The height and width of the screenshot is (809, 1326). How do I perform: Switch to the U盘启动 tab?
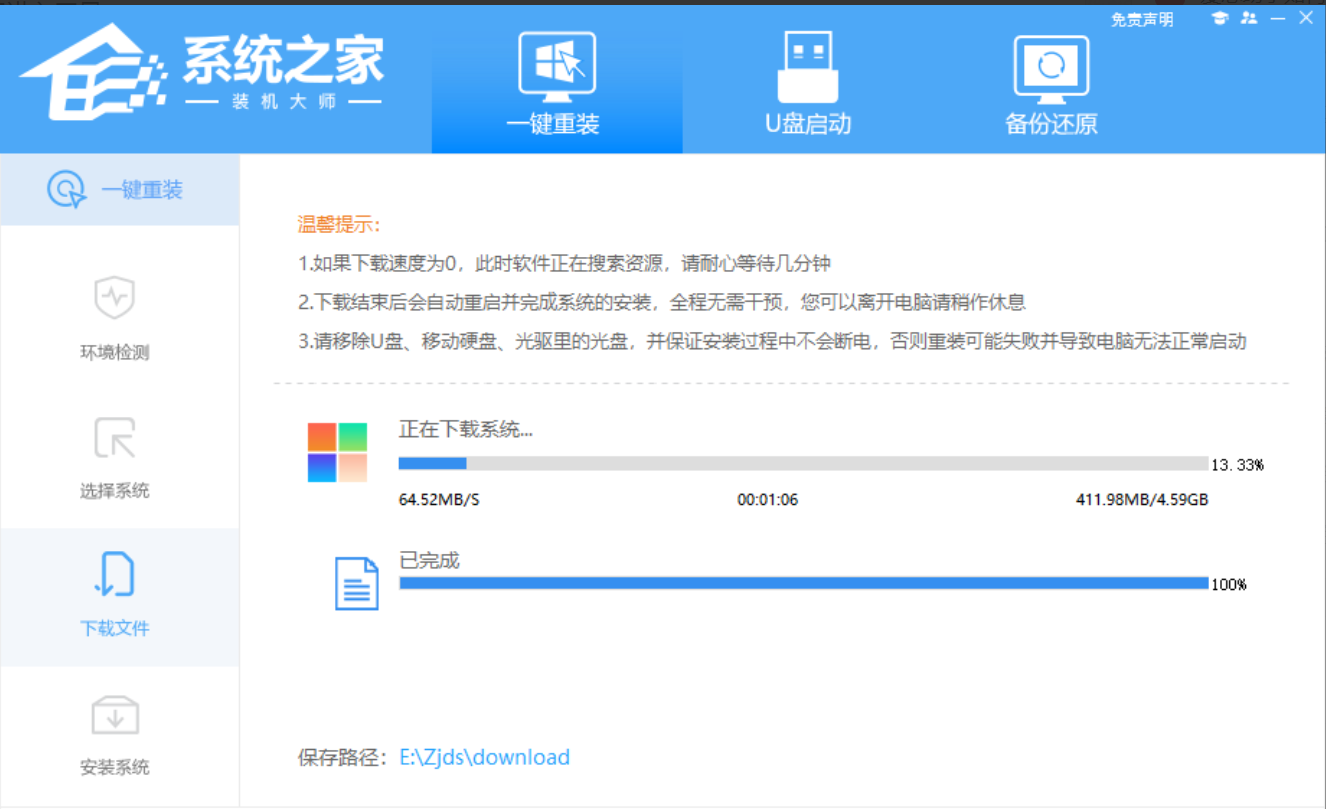(x=808, y=84)
